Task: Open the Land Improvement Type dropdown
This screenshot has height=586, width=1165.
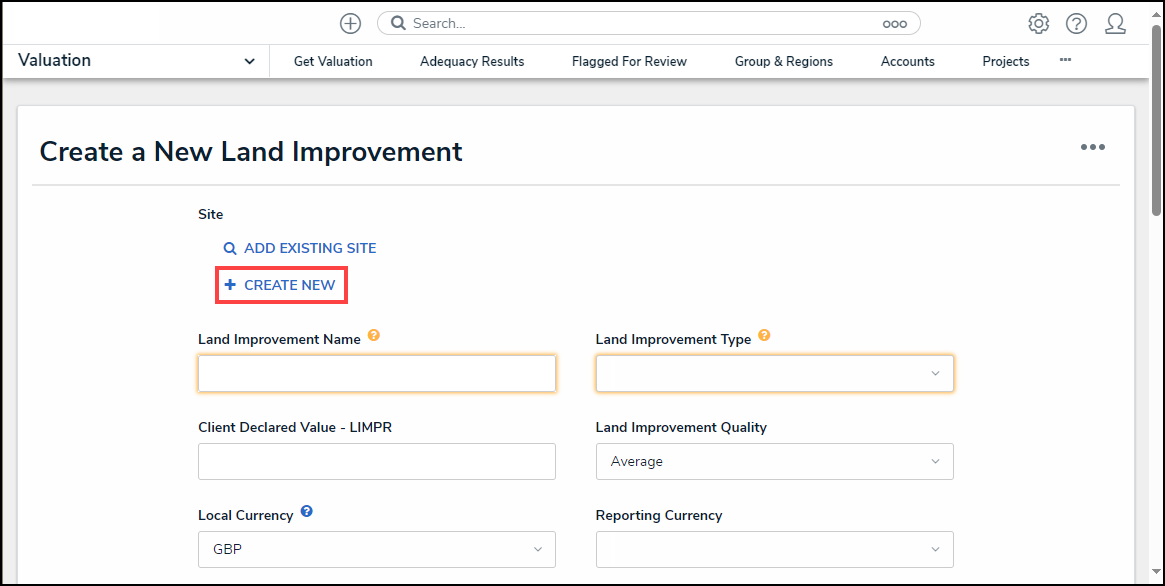Action: tap(774, 373)
